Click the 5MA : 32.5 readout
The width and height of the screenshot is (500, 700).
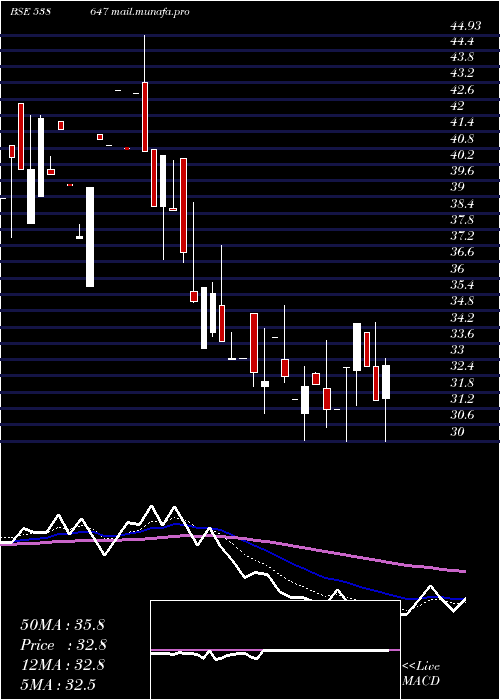tap(58, 684)
